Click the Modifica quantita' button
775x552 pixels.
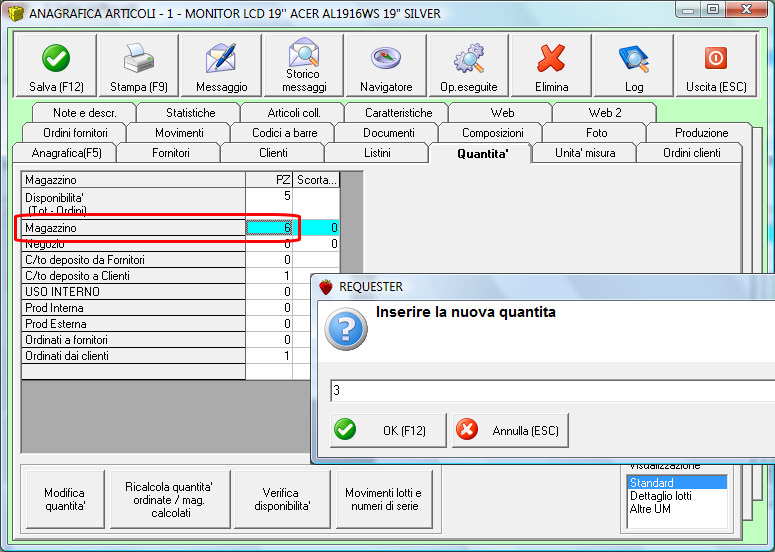point(65,499)
